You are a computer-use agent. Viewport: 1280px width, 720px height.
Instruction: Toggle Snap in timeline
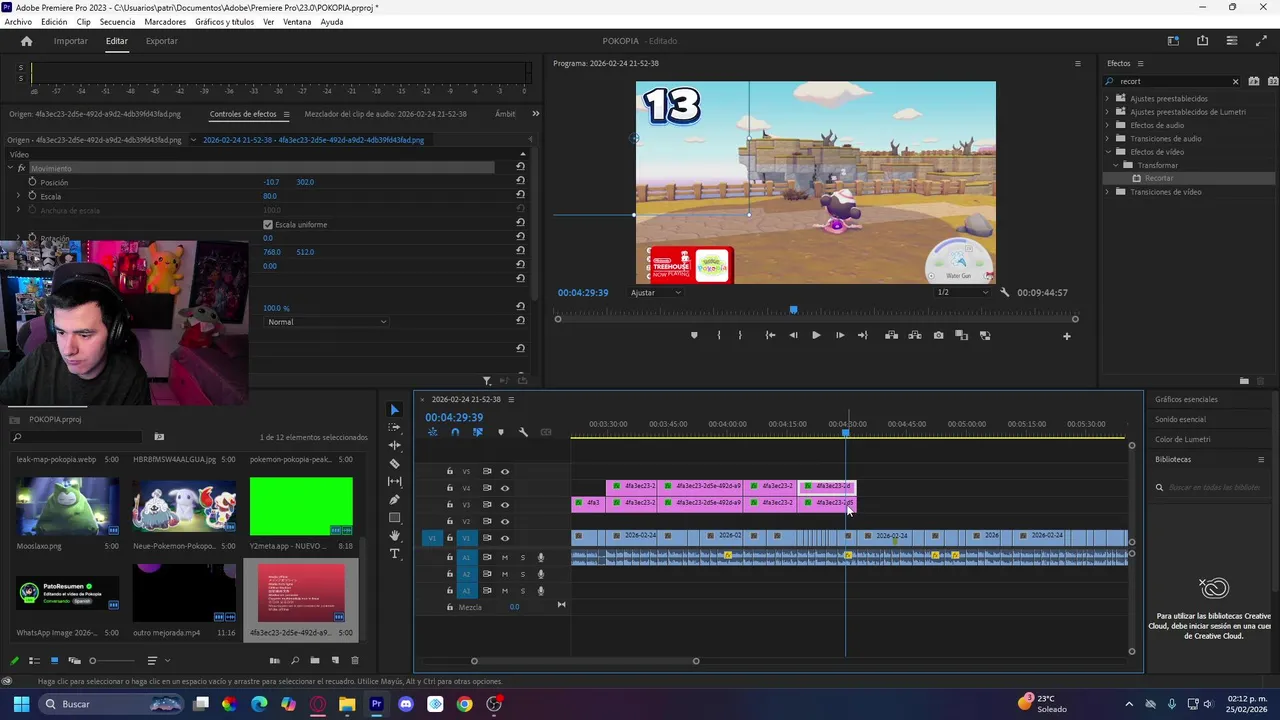point(455,432)
